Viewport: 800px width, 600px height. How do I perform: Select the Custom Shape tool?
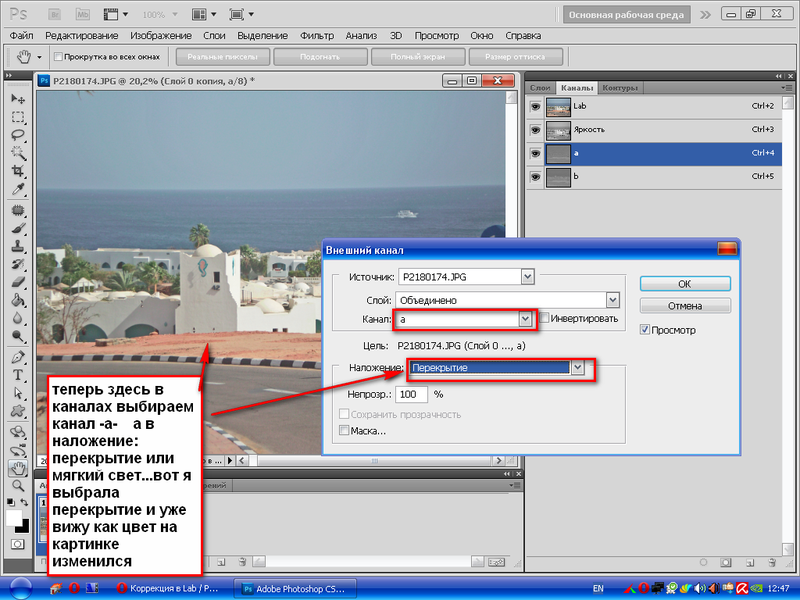pyautogui.click(x=18, y=411)
